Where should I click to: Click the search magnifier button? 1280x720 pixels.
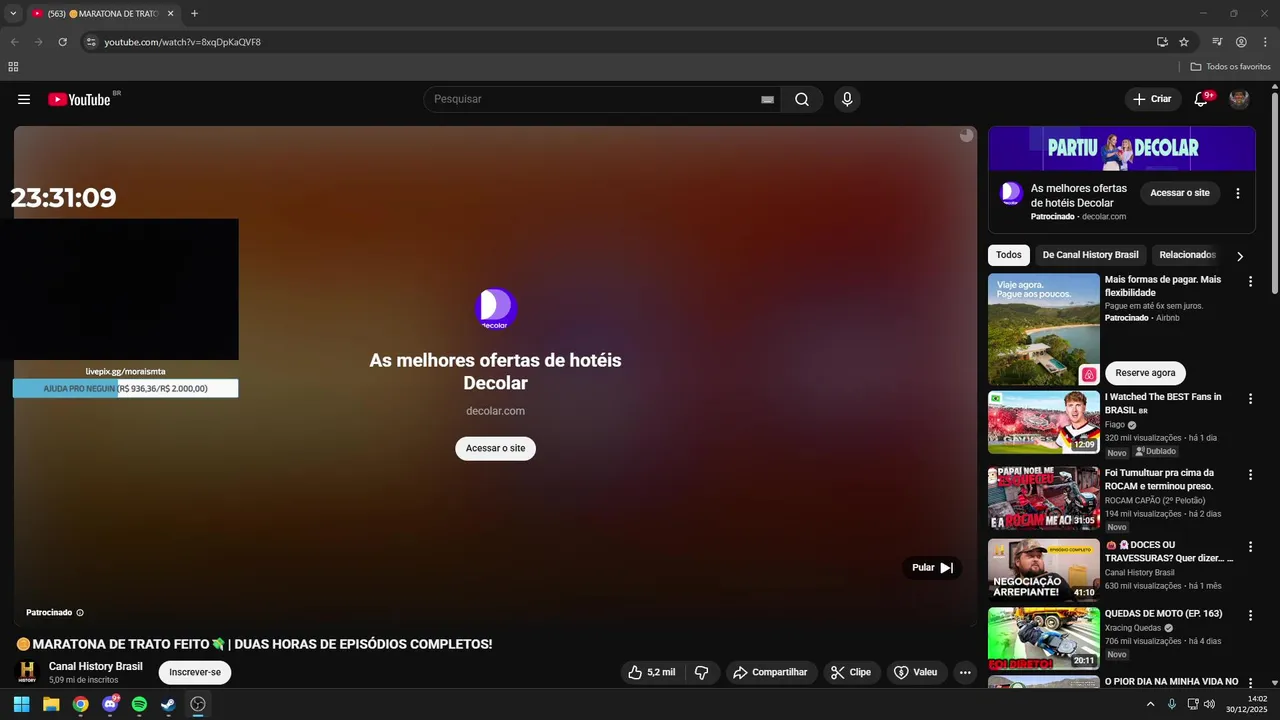(x=802, y=99)
